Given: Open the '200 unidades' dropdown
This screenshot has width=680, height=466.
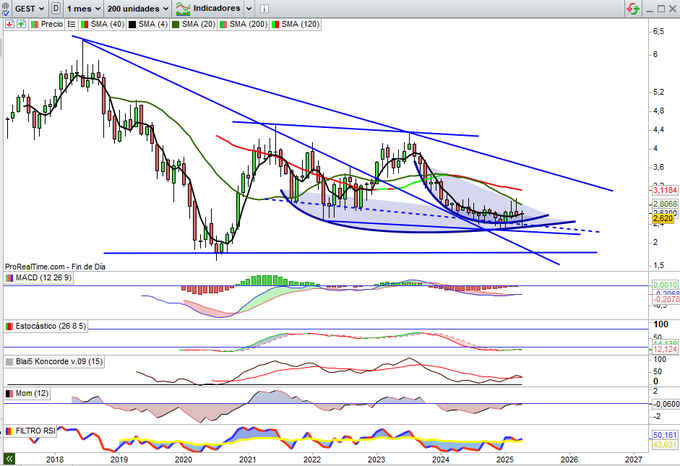Looking at the screenshot, I should click(x=137, y=8).
